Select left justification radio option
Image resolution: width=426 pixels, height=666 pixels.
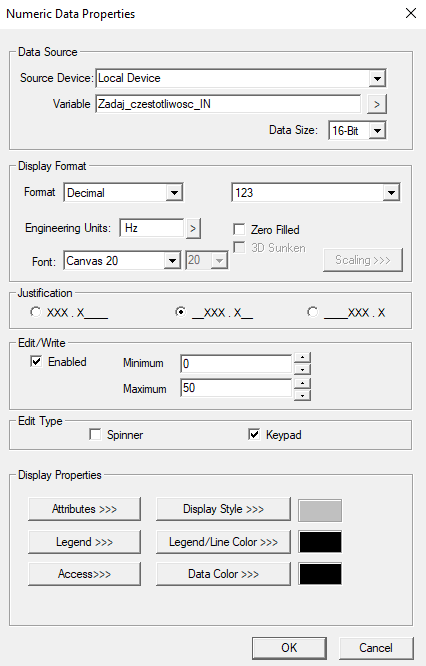(x=36, y=312)
